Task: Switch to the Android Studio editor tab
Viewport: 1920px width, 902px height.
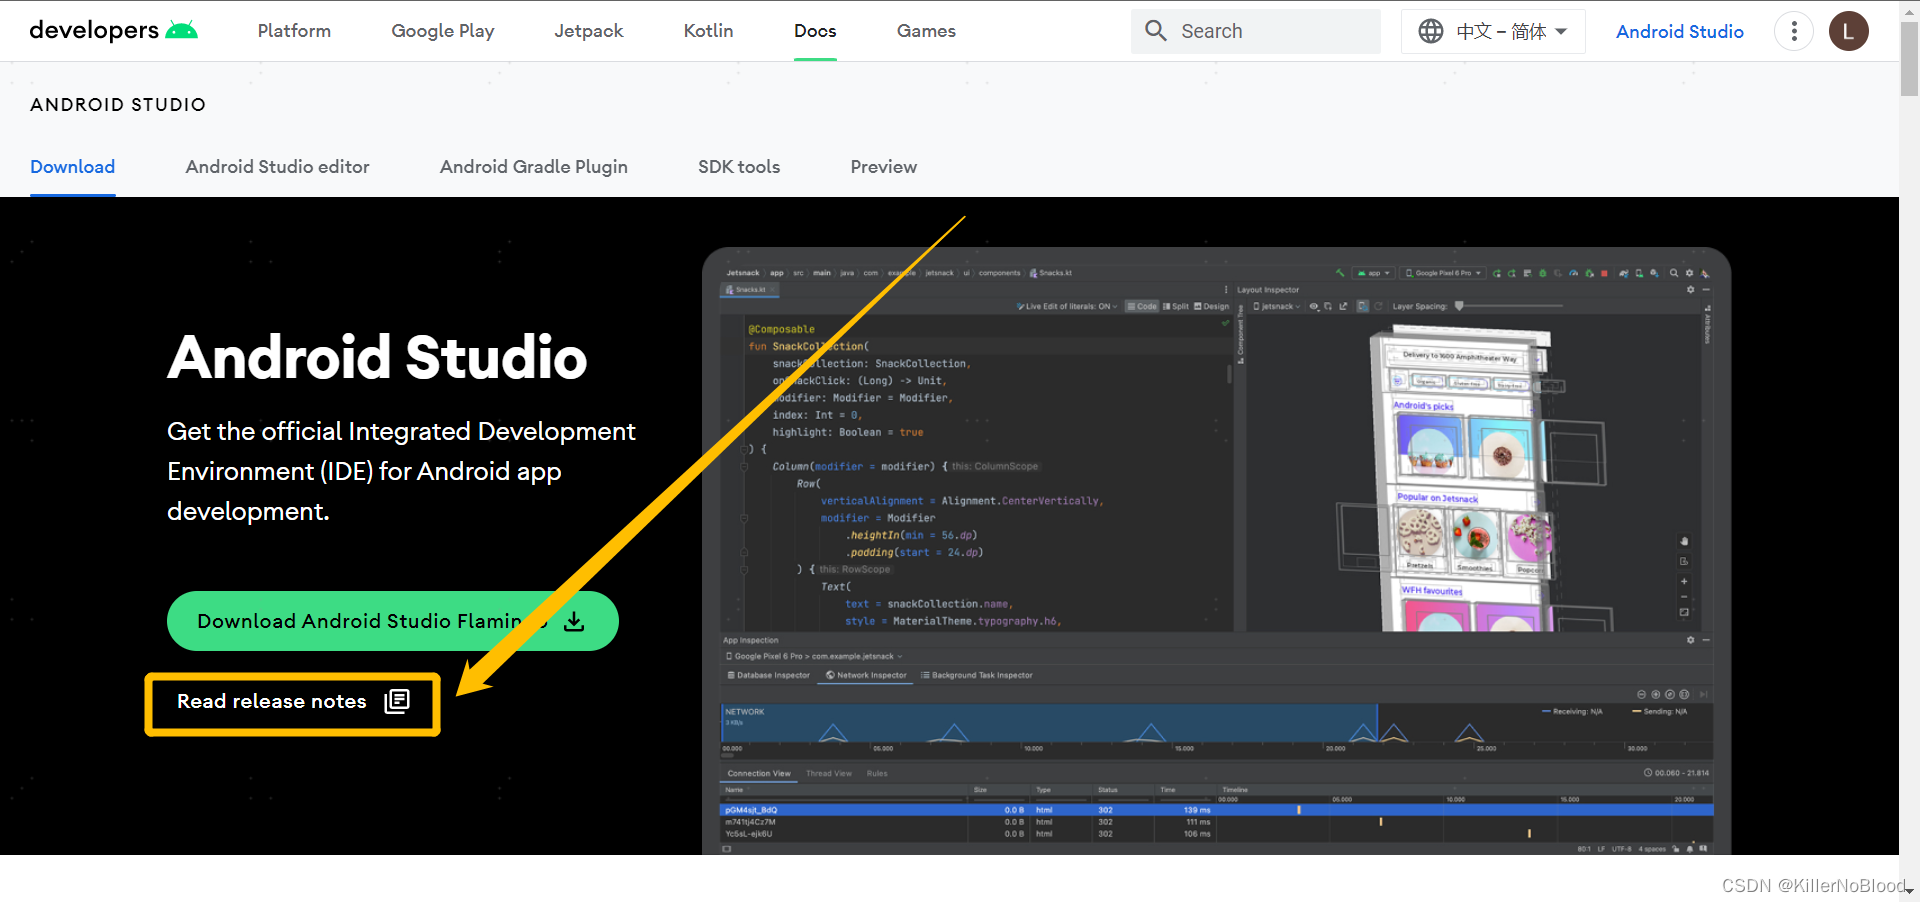Action: (278, 167)
